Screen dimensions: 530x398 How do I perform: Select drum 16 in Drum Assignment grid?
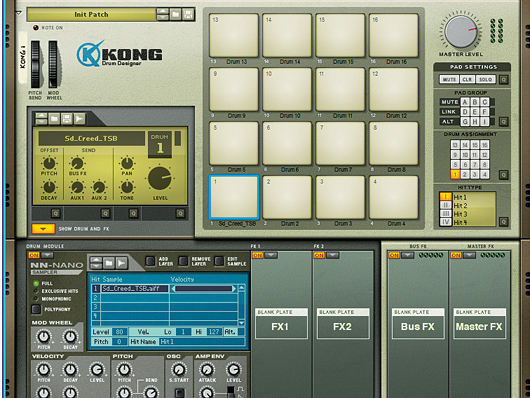[485, 145]
